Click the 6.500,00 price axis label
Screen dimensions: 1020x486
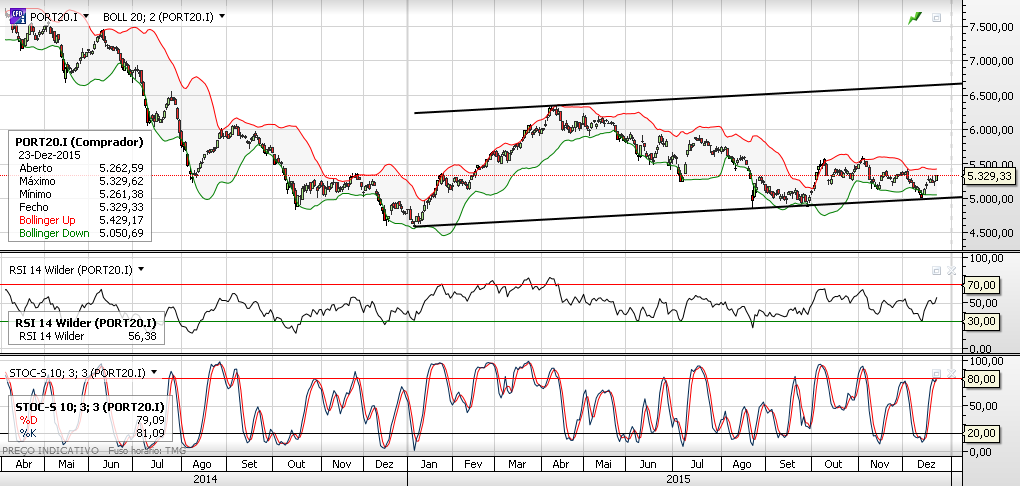(991, 96)
